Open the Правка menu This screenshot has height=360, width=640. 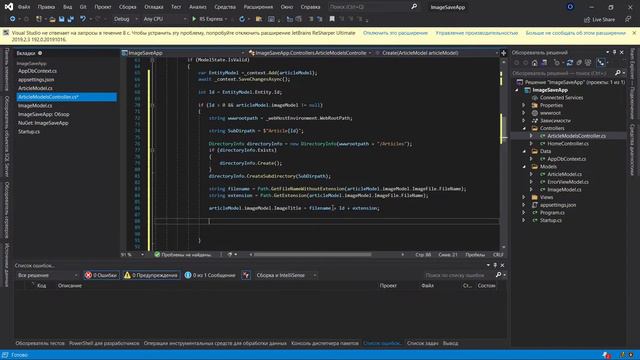[46, 7]
